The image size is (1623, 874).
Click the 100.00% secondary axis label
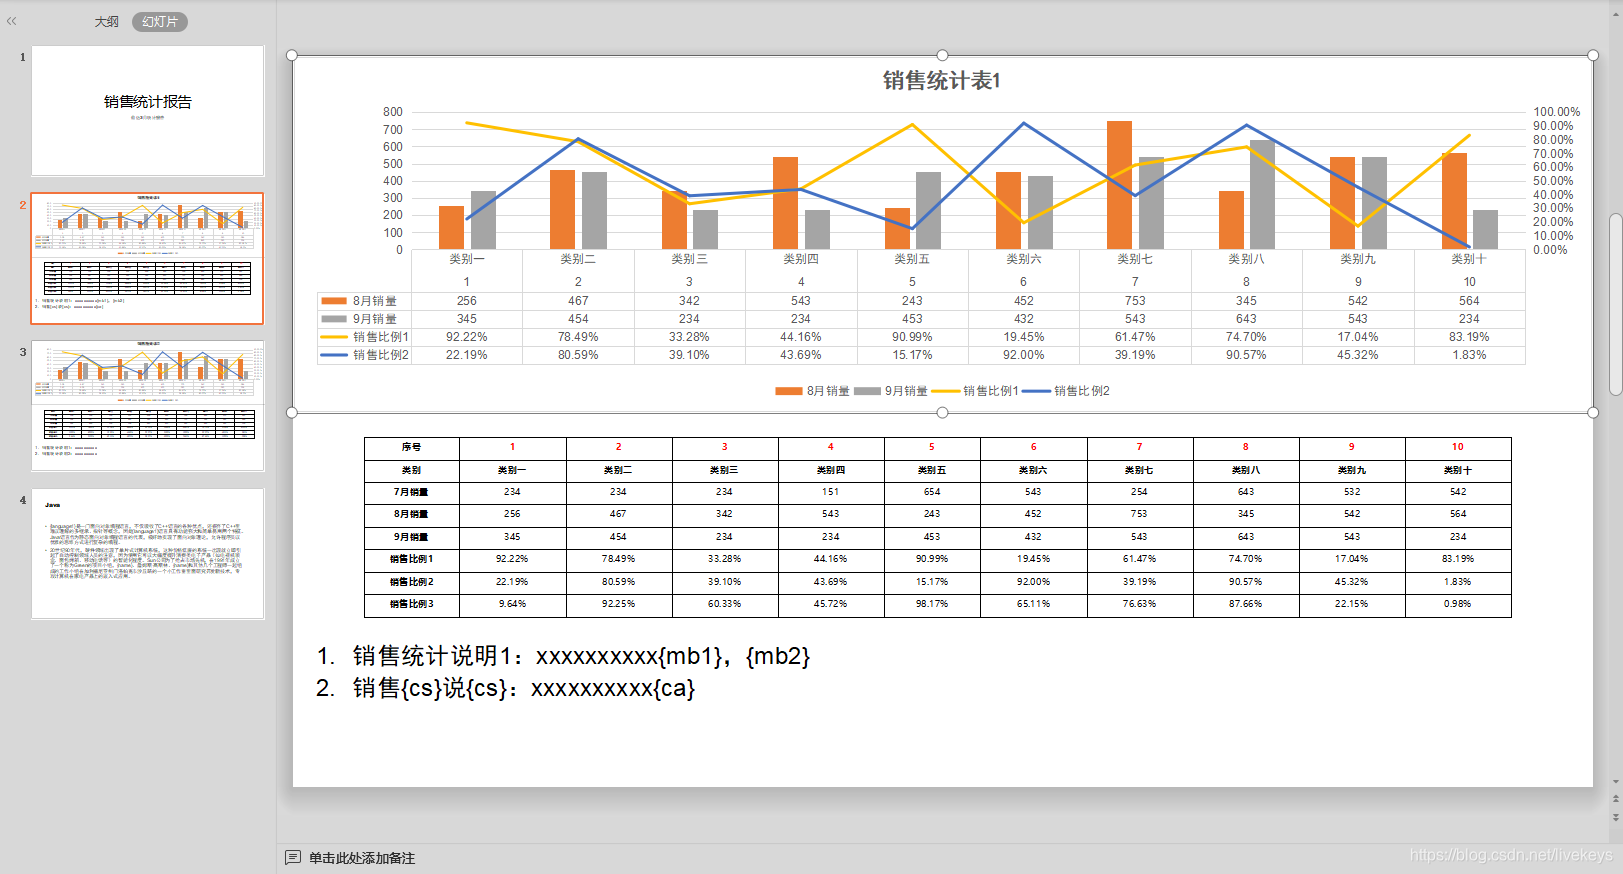pyautogui.click(x=1556, y=112)
